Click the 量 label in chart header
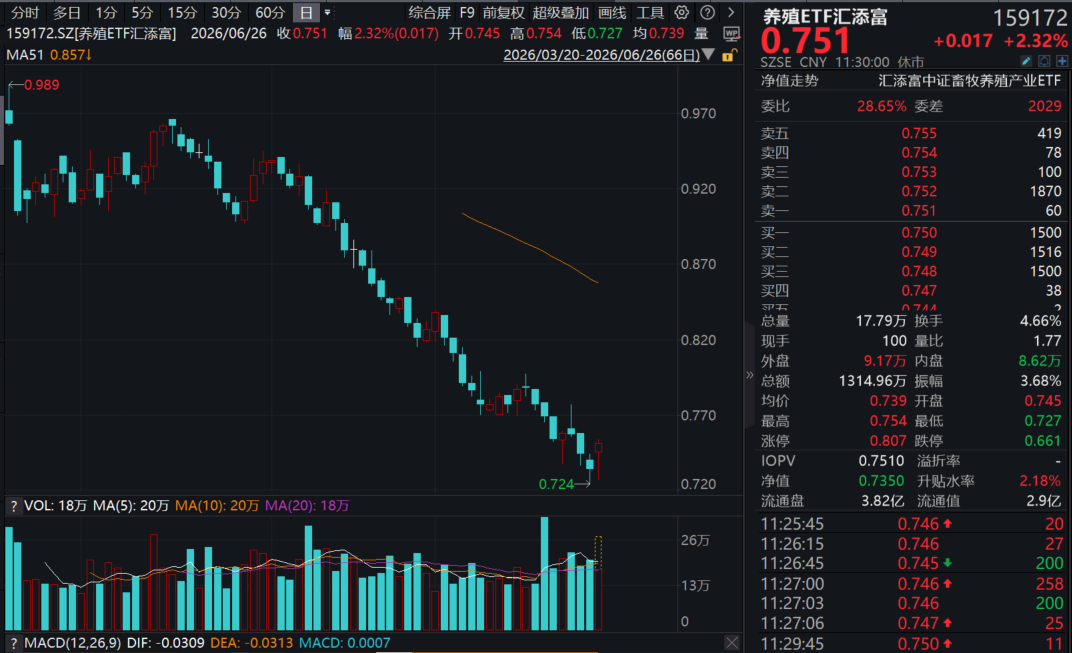 [x=701, y=34]
